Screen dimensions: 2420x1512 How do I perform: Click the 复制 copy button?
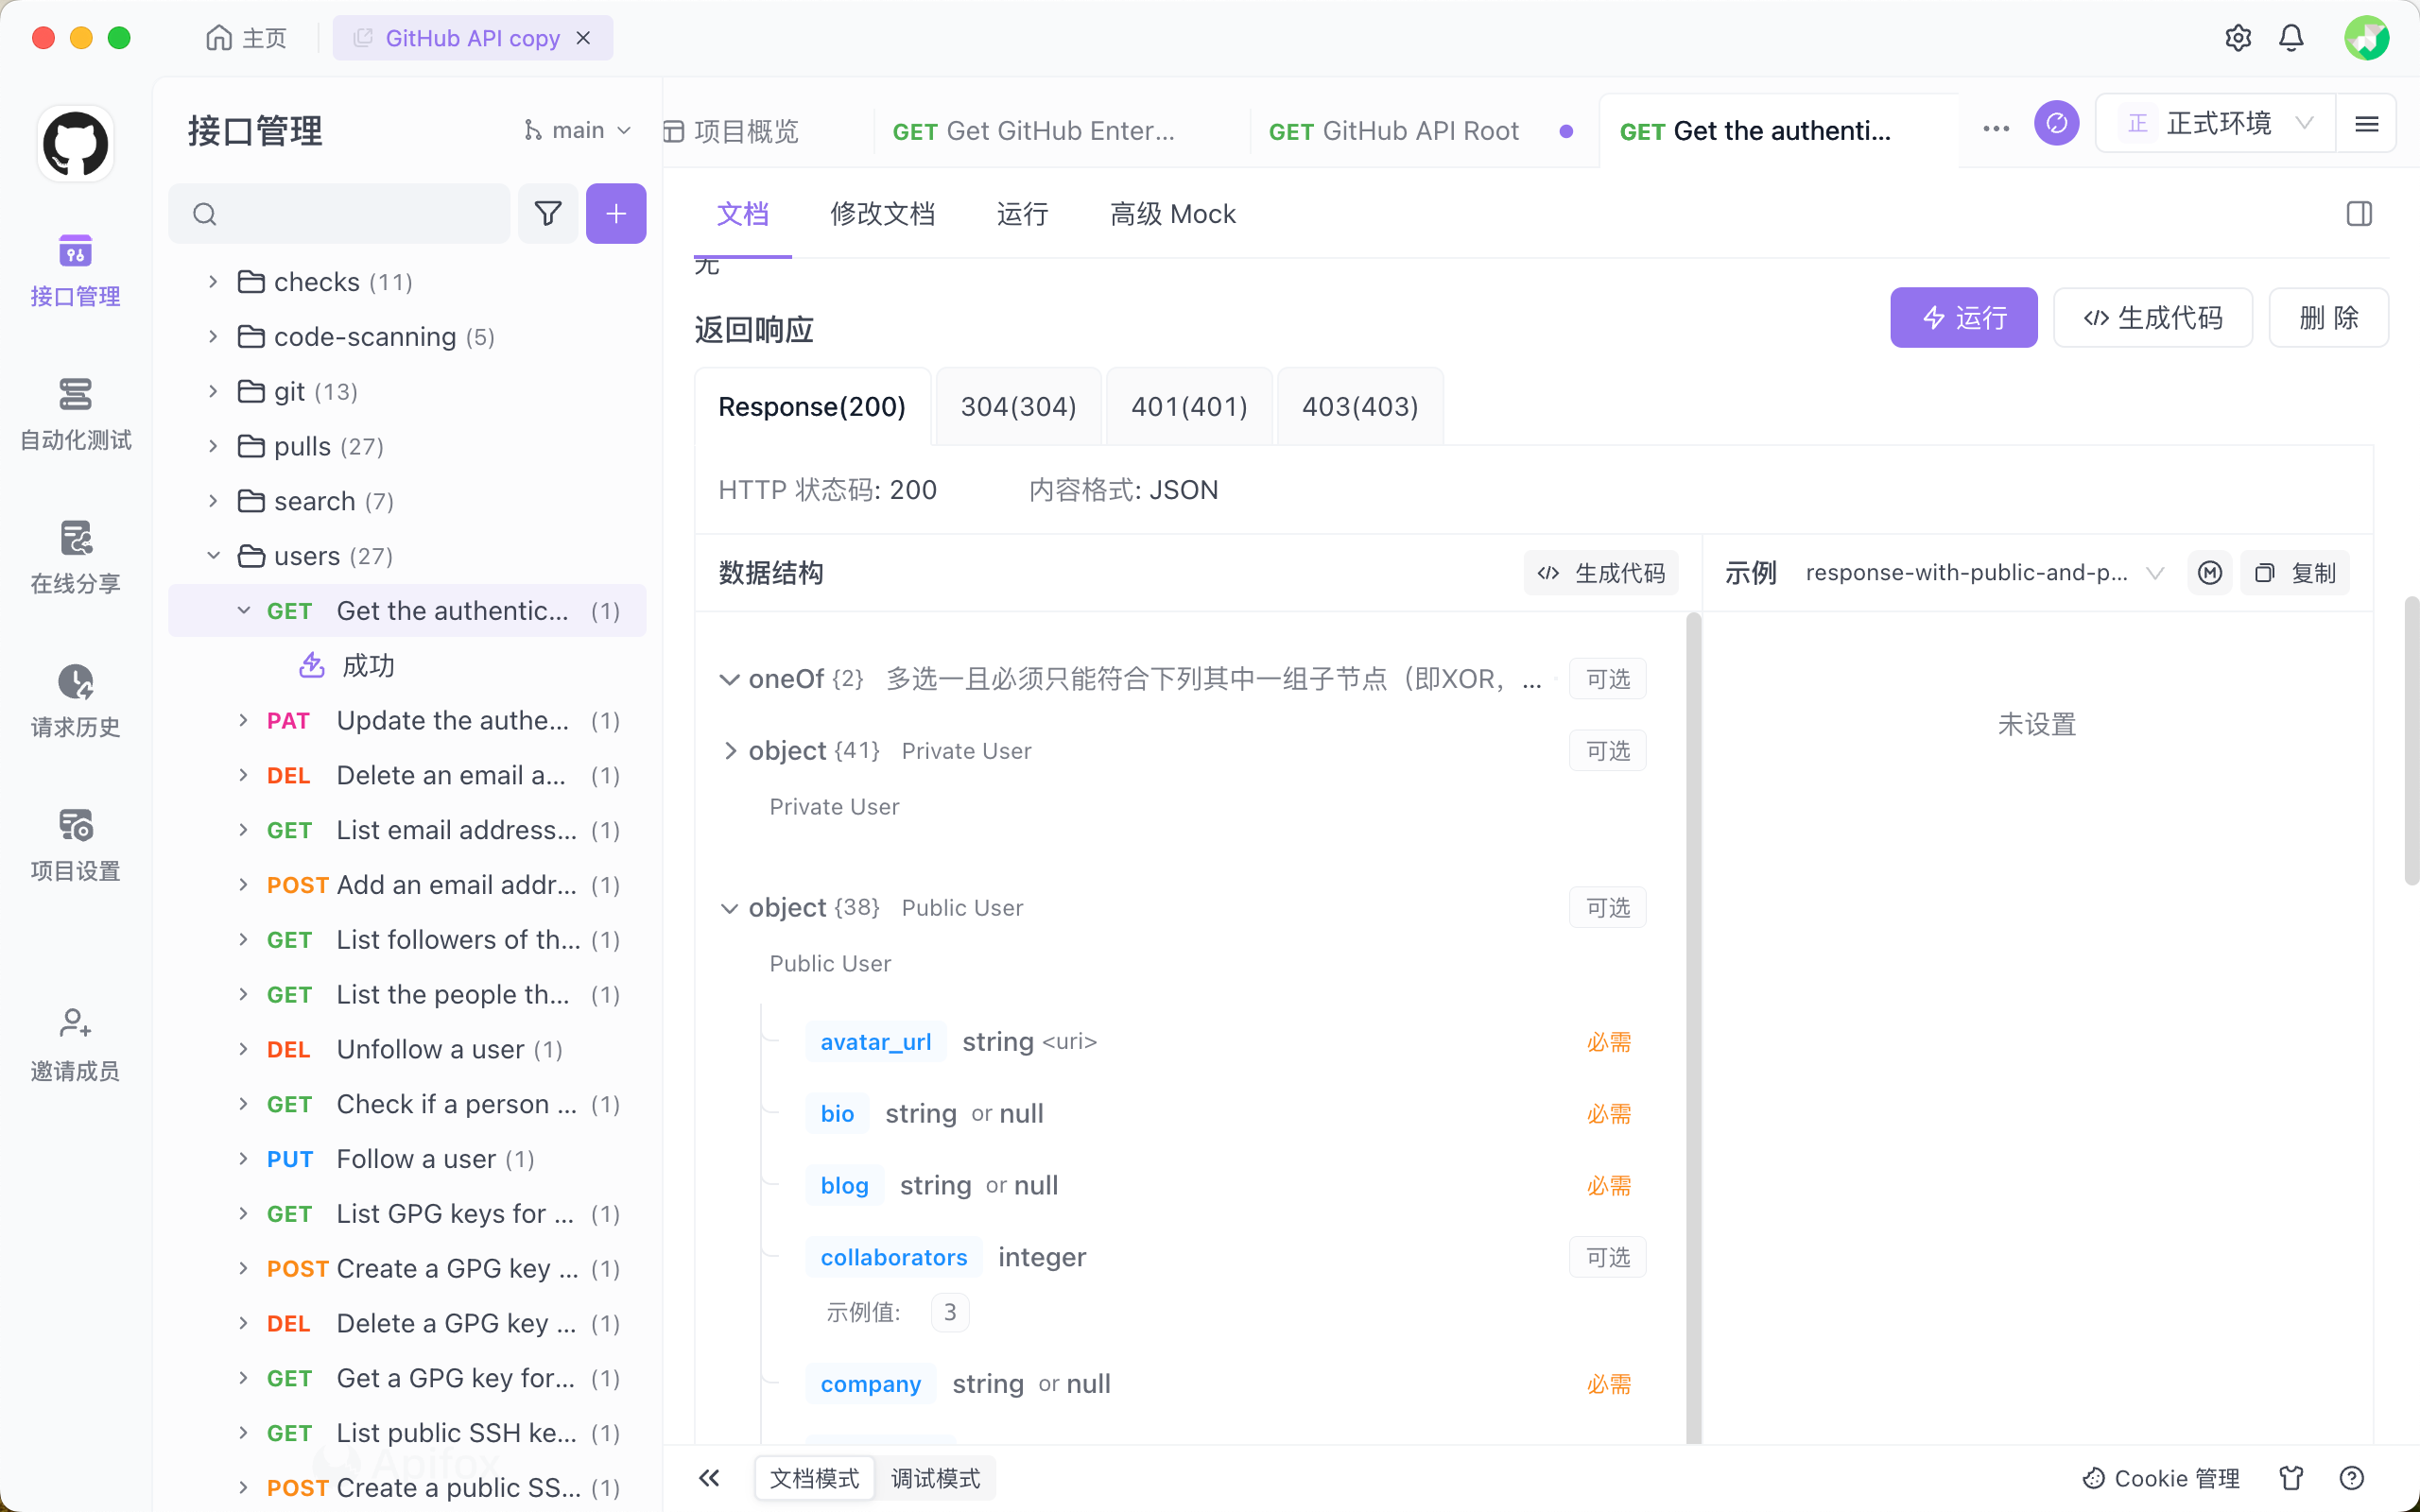coord(2294,573)
